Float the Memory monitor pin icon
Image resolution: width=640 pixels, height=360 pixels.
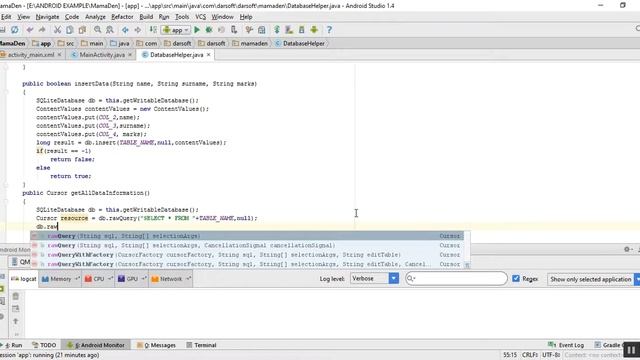pos(77,279)
